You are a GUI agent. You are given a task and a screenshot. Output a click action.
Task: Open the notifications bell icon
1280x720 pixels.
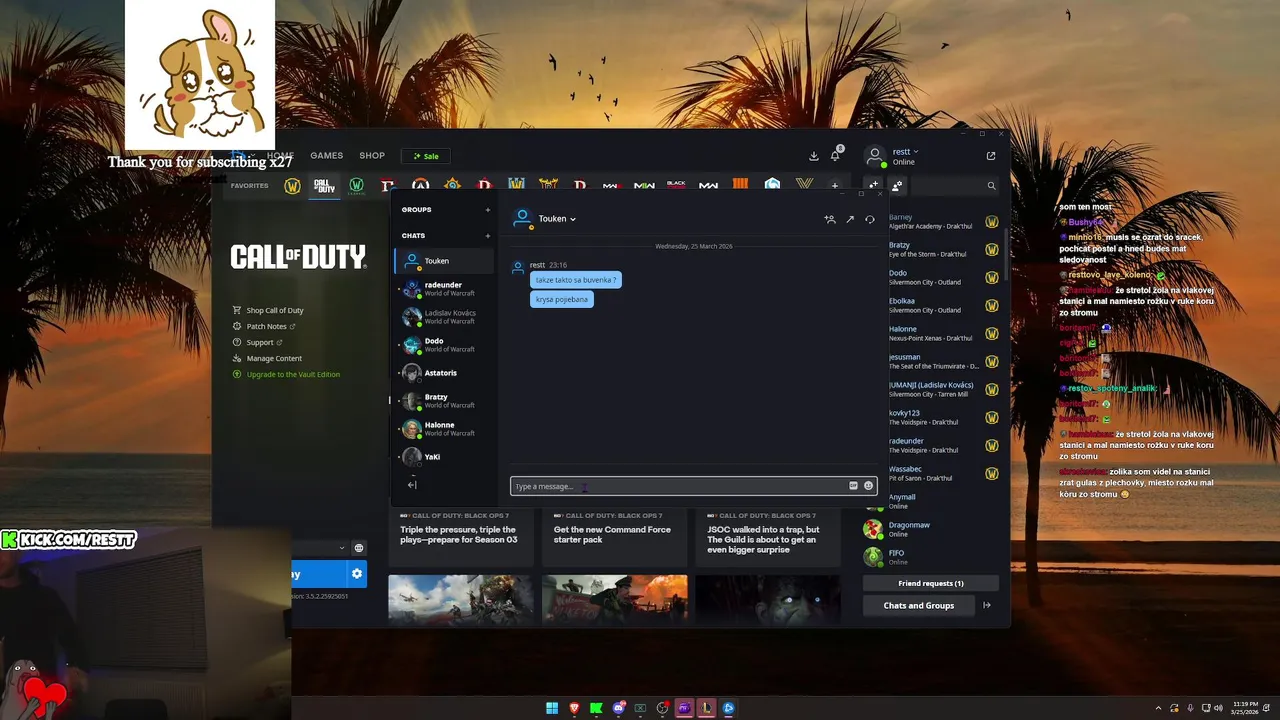point(835,156)
